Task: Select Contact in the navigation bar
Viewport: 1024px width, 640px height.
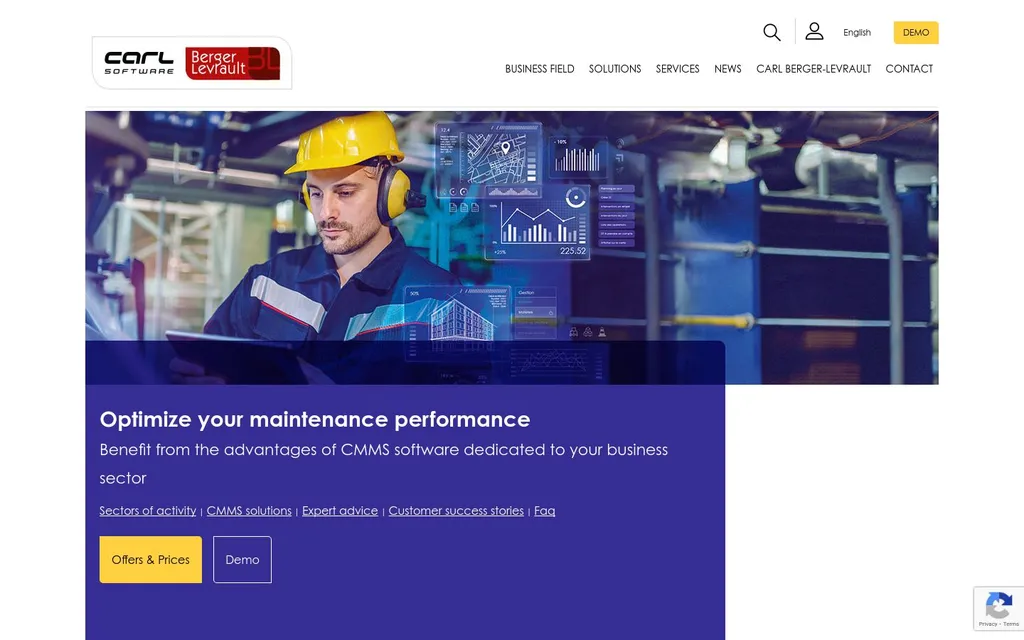Action: 908,69
